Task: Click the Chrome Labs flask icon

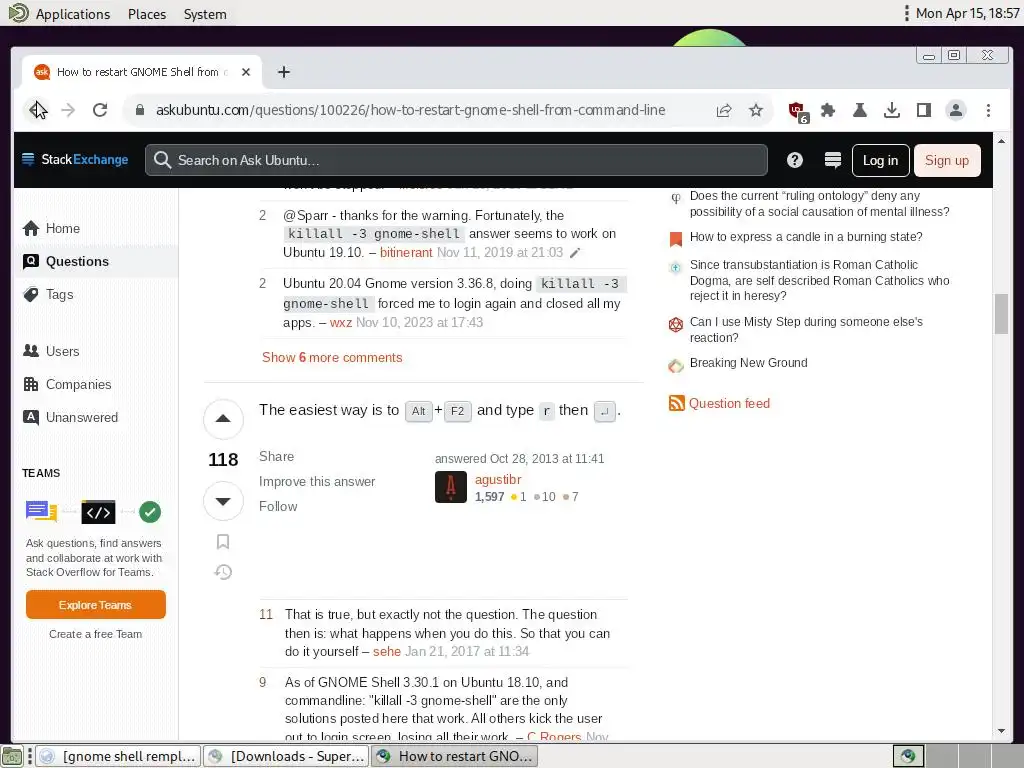Action: tap(859, 110)
